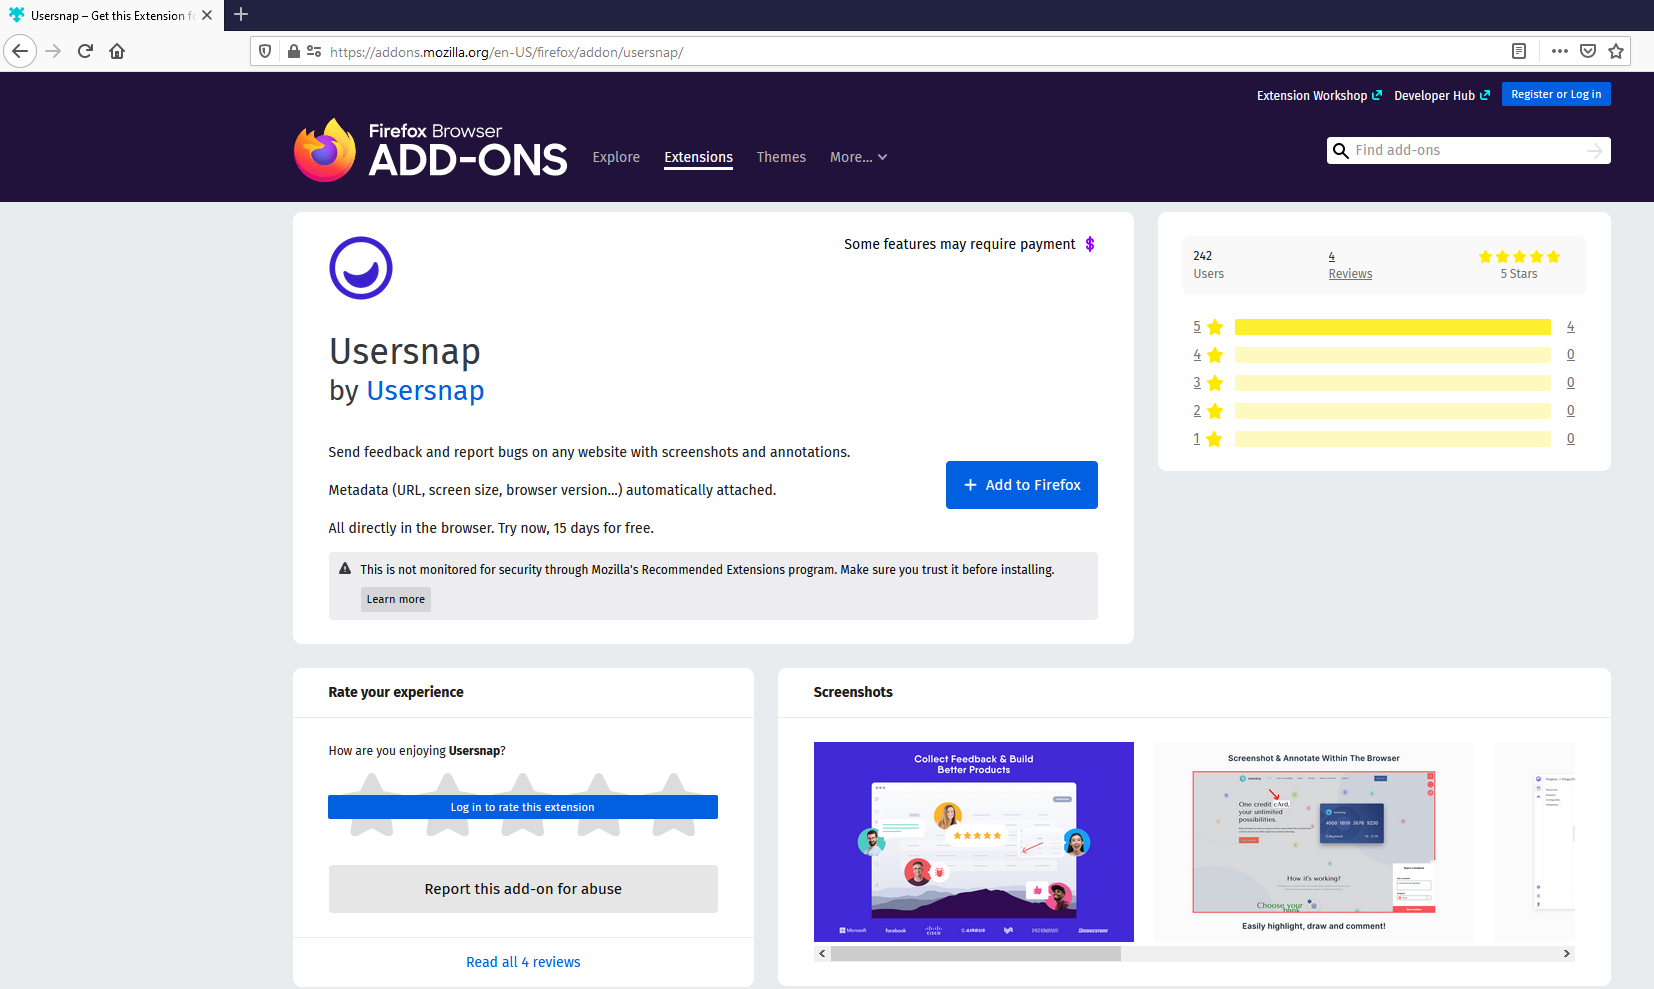Screen dimensions: 1654x989
Task: Open Extension Workshop link
Action: [1319, 95]
